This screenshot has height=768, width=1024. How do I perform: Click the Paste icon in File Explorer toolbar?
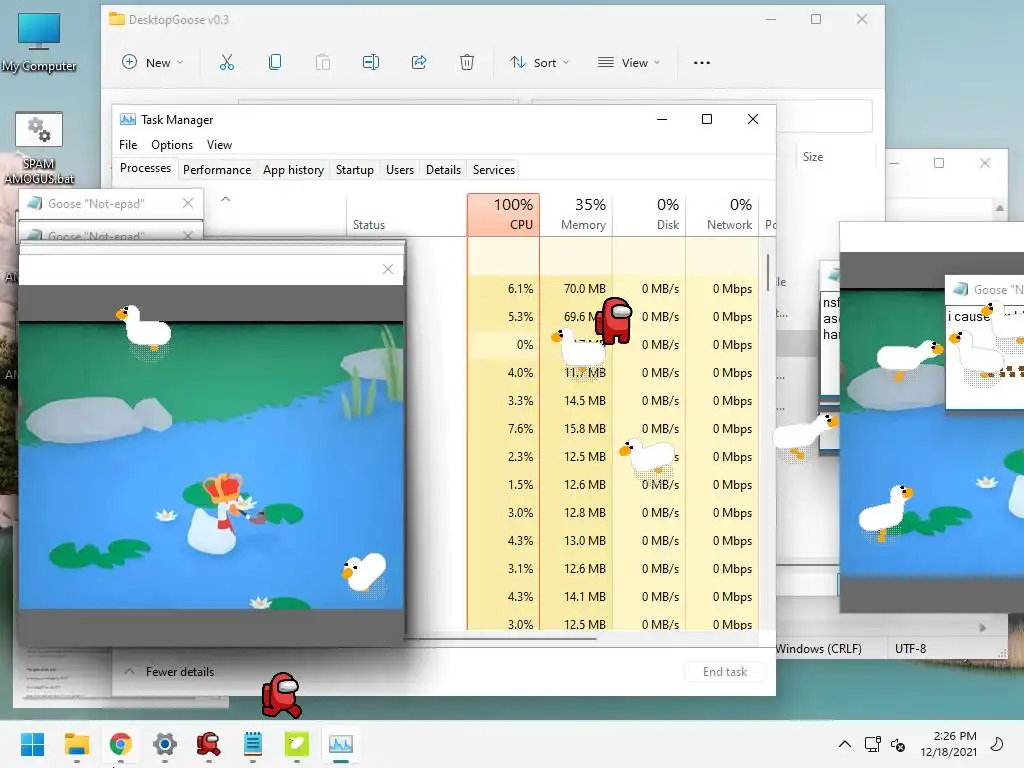tap(323, 63)
